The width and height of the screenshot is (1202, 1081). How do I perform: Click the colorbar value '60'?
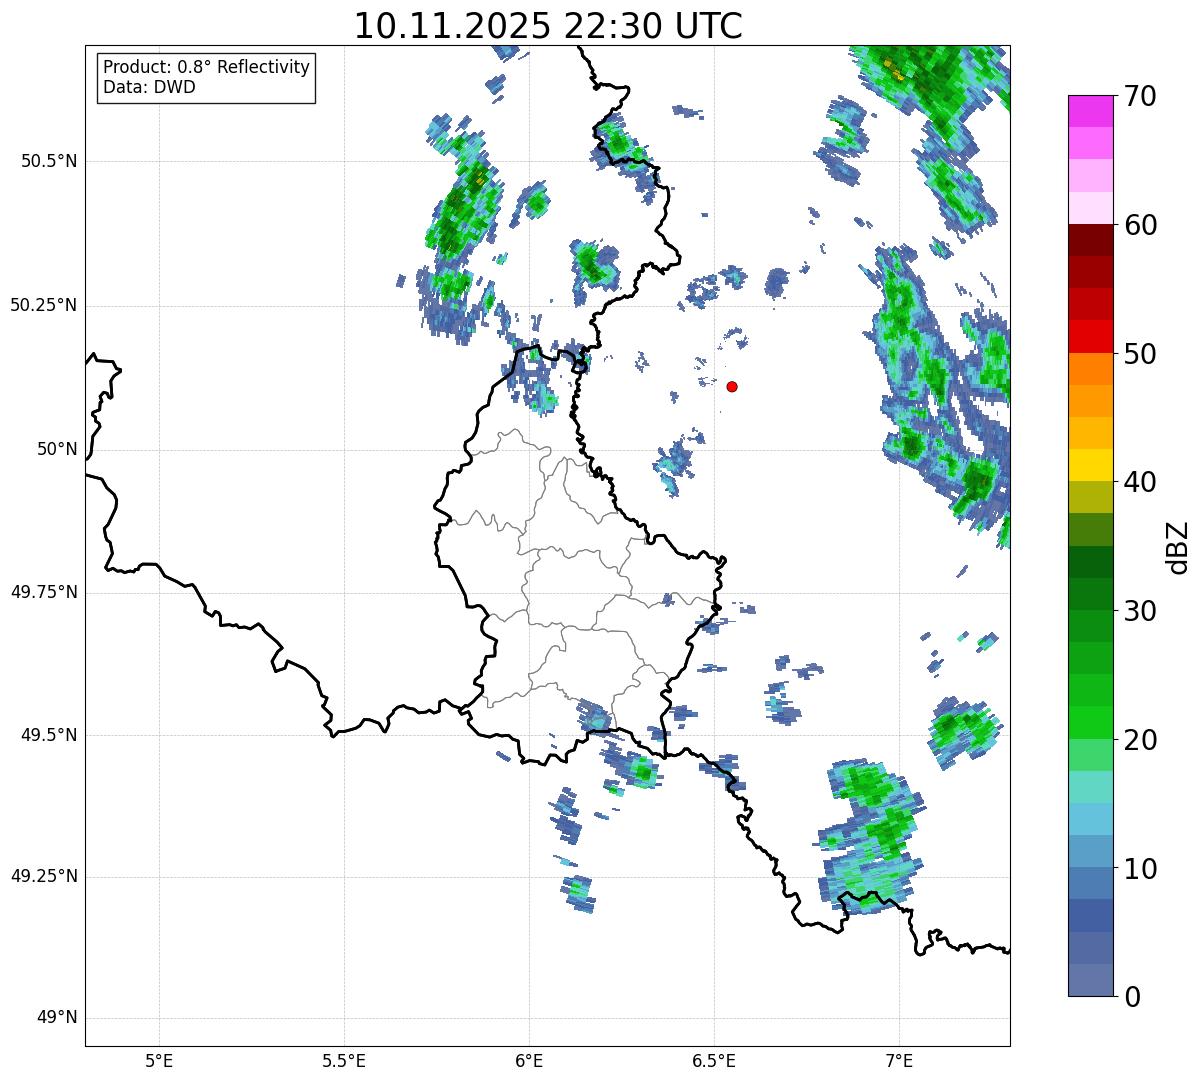[x=1140, y=225]
